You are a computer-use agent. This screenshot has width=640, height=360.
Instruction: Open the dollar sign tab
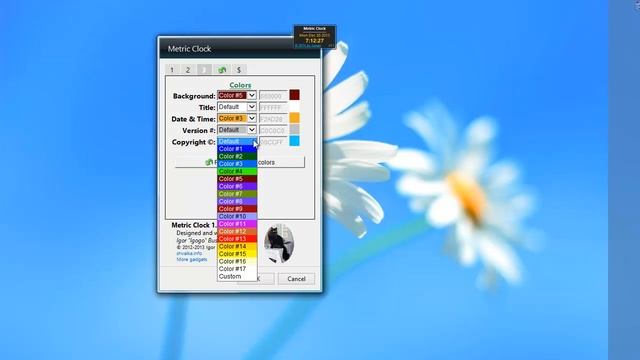point(239,70)
